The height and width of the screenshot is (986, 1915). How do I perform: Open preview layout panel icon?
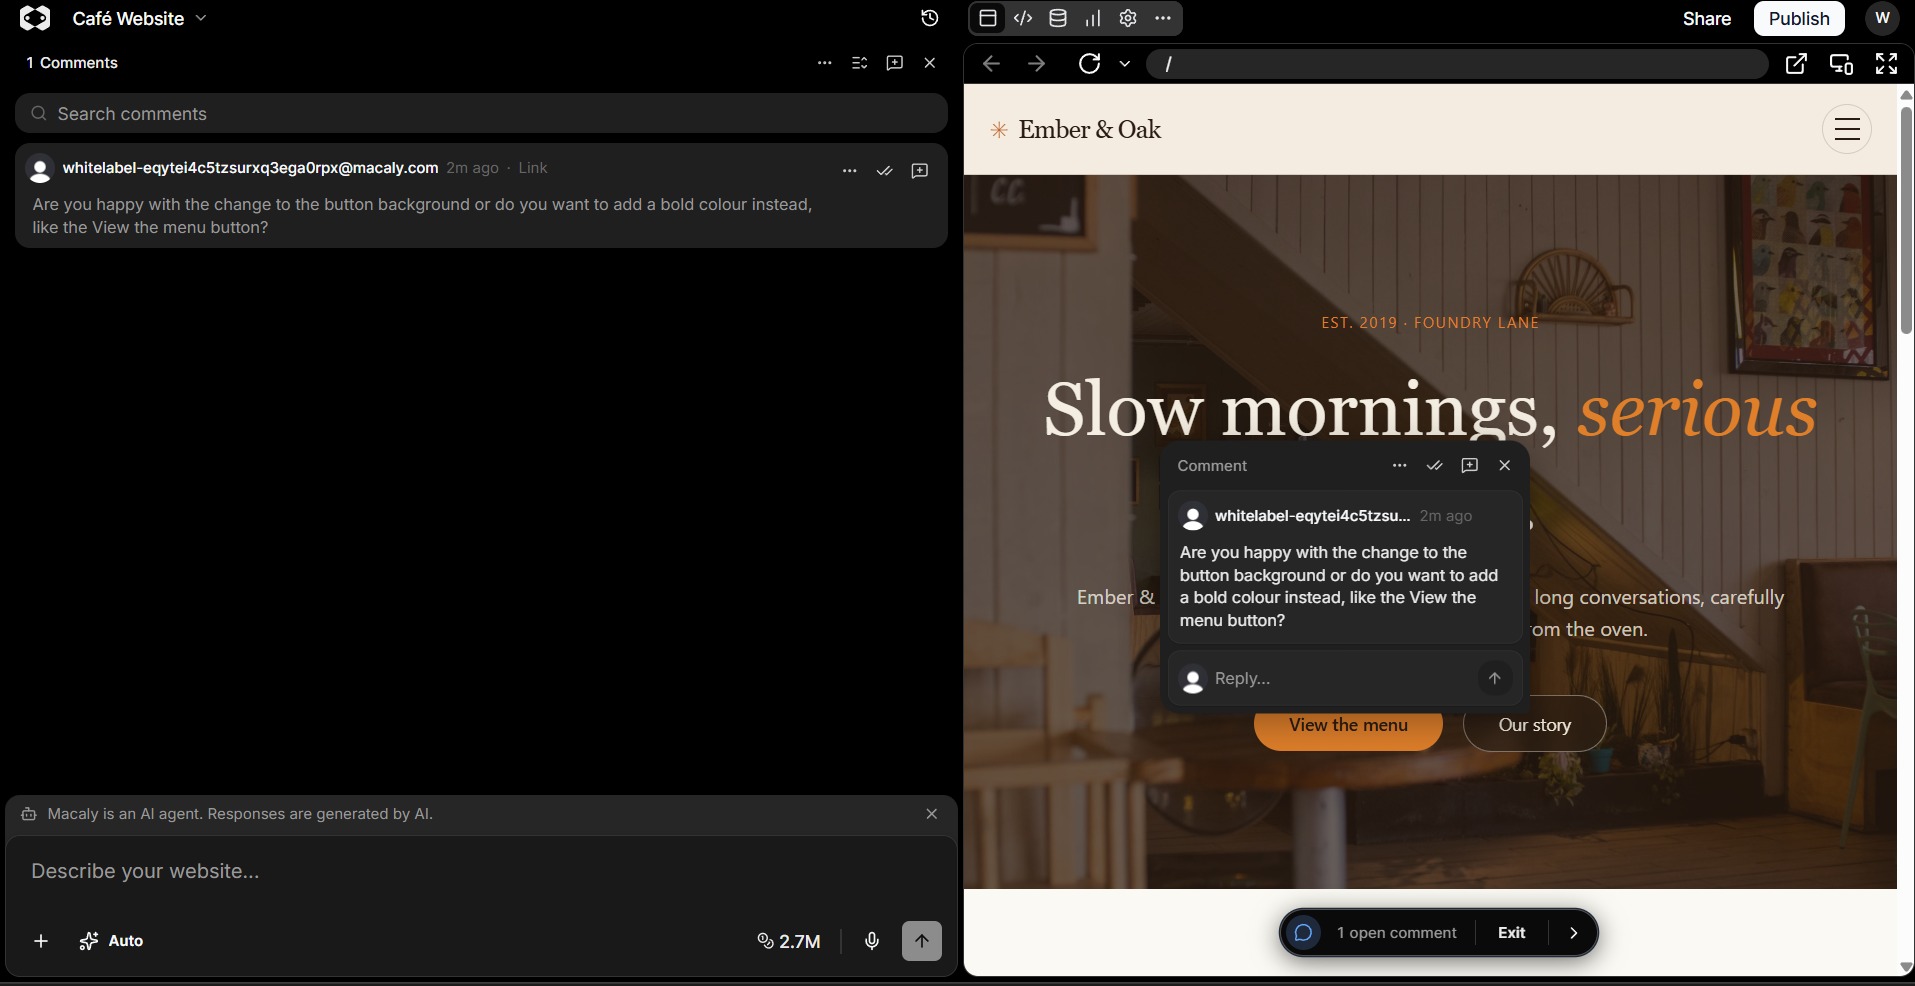(x=988, y=18)
